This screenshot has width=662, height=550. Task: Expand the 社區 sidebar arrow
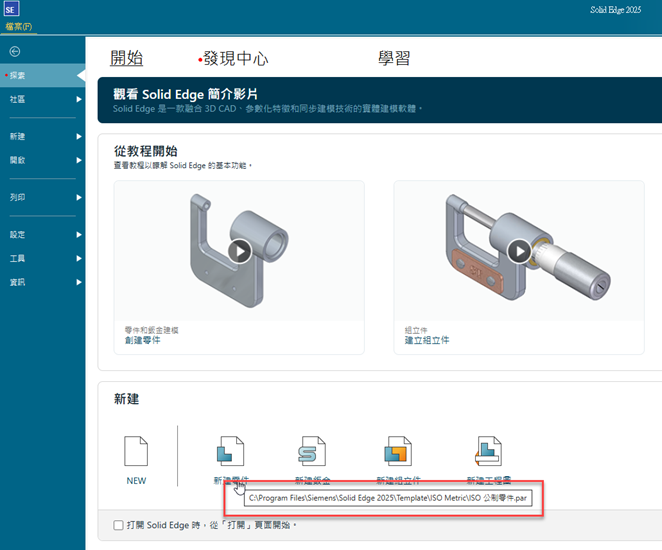point(79,99)
